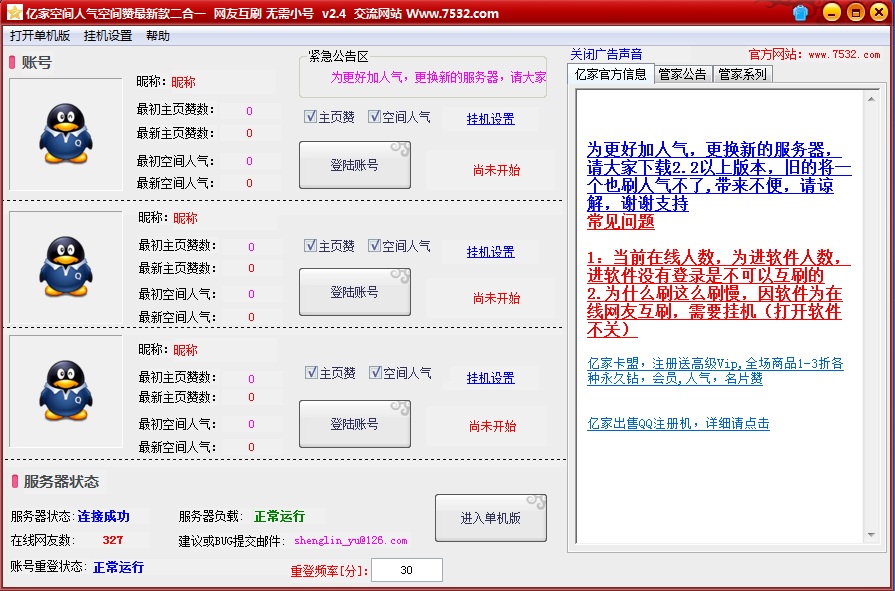
Task: Click the 服务器状态 section heading
Action: [61, 481]
